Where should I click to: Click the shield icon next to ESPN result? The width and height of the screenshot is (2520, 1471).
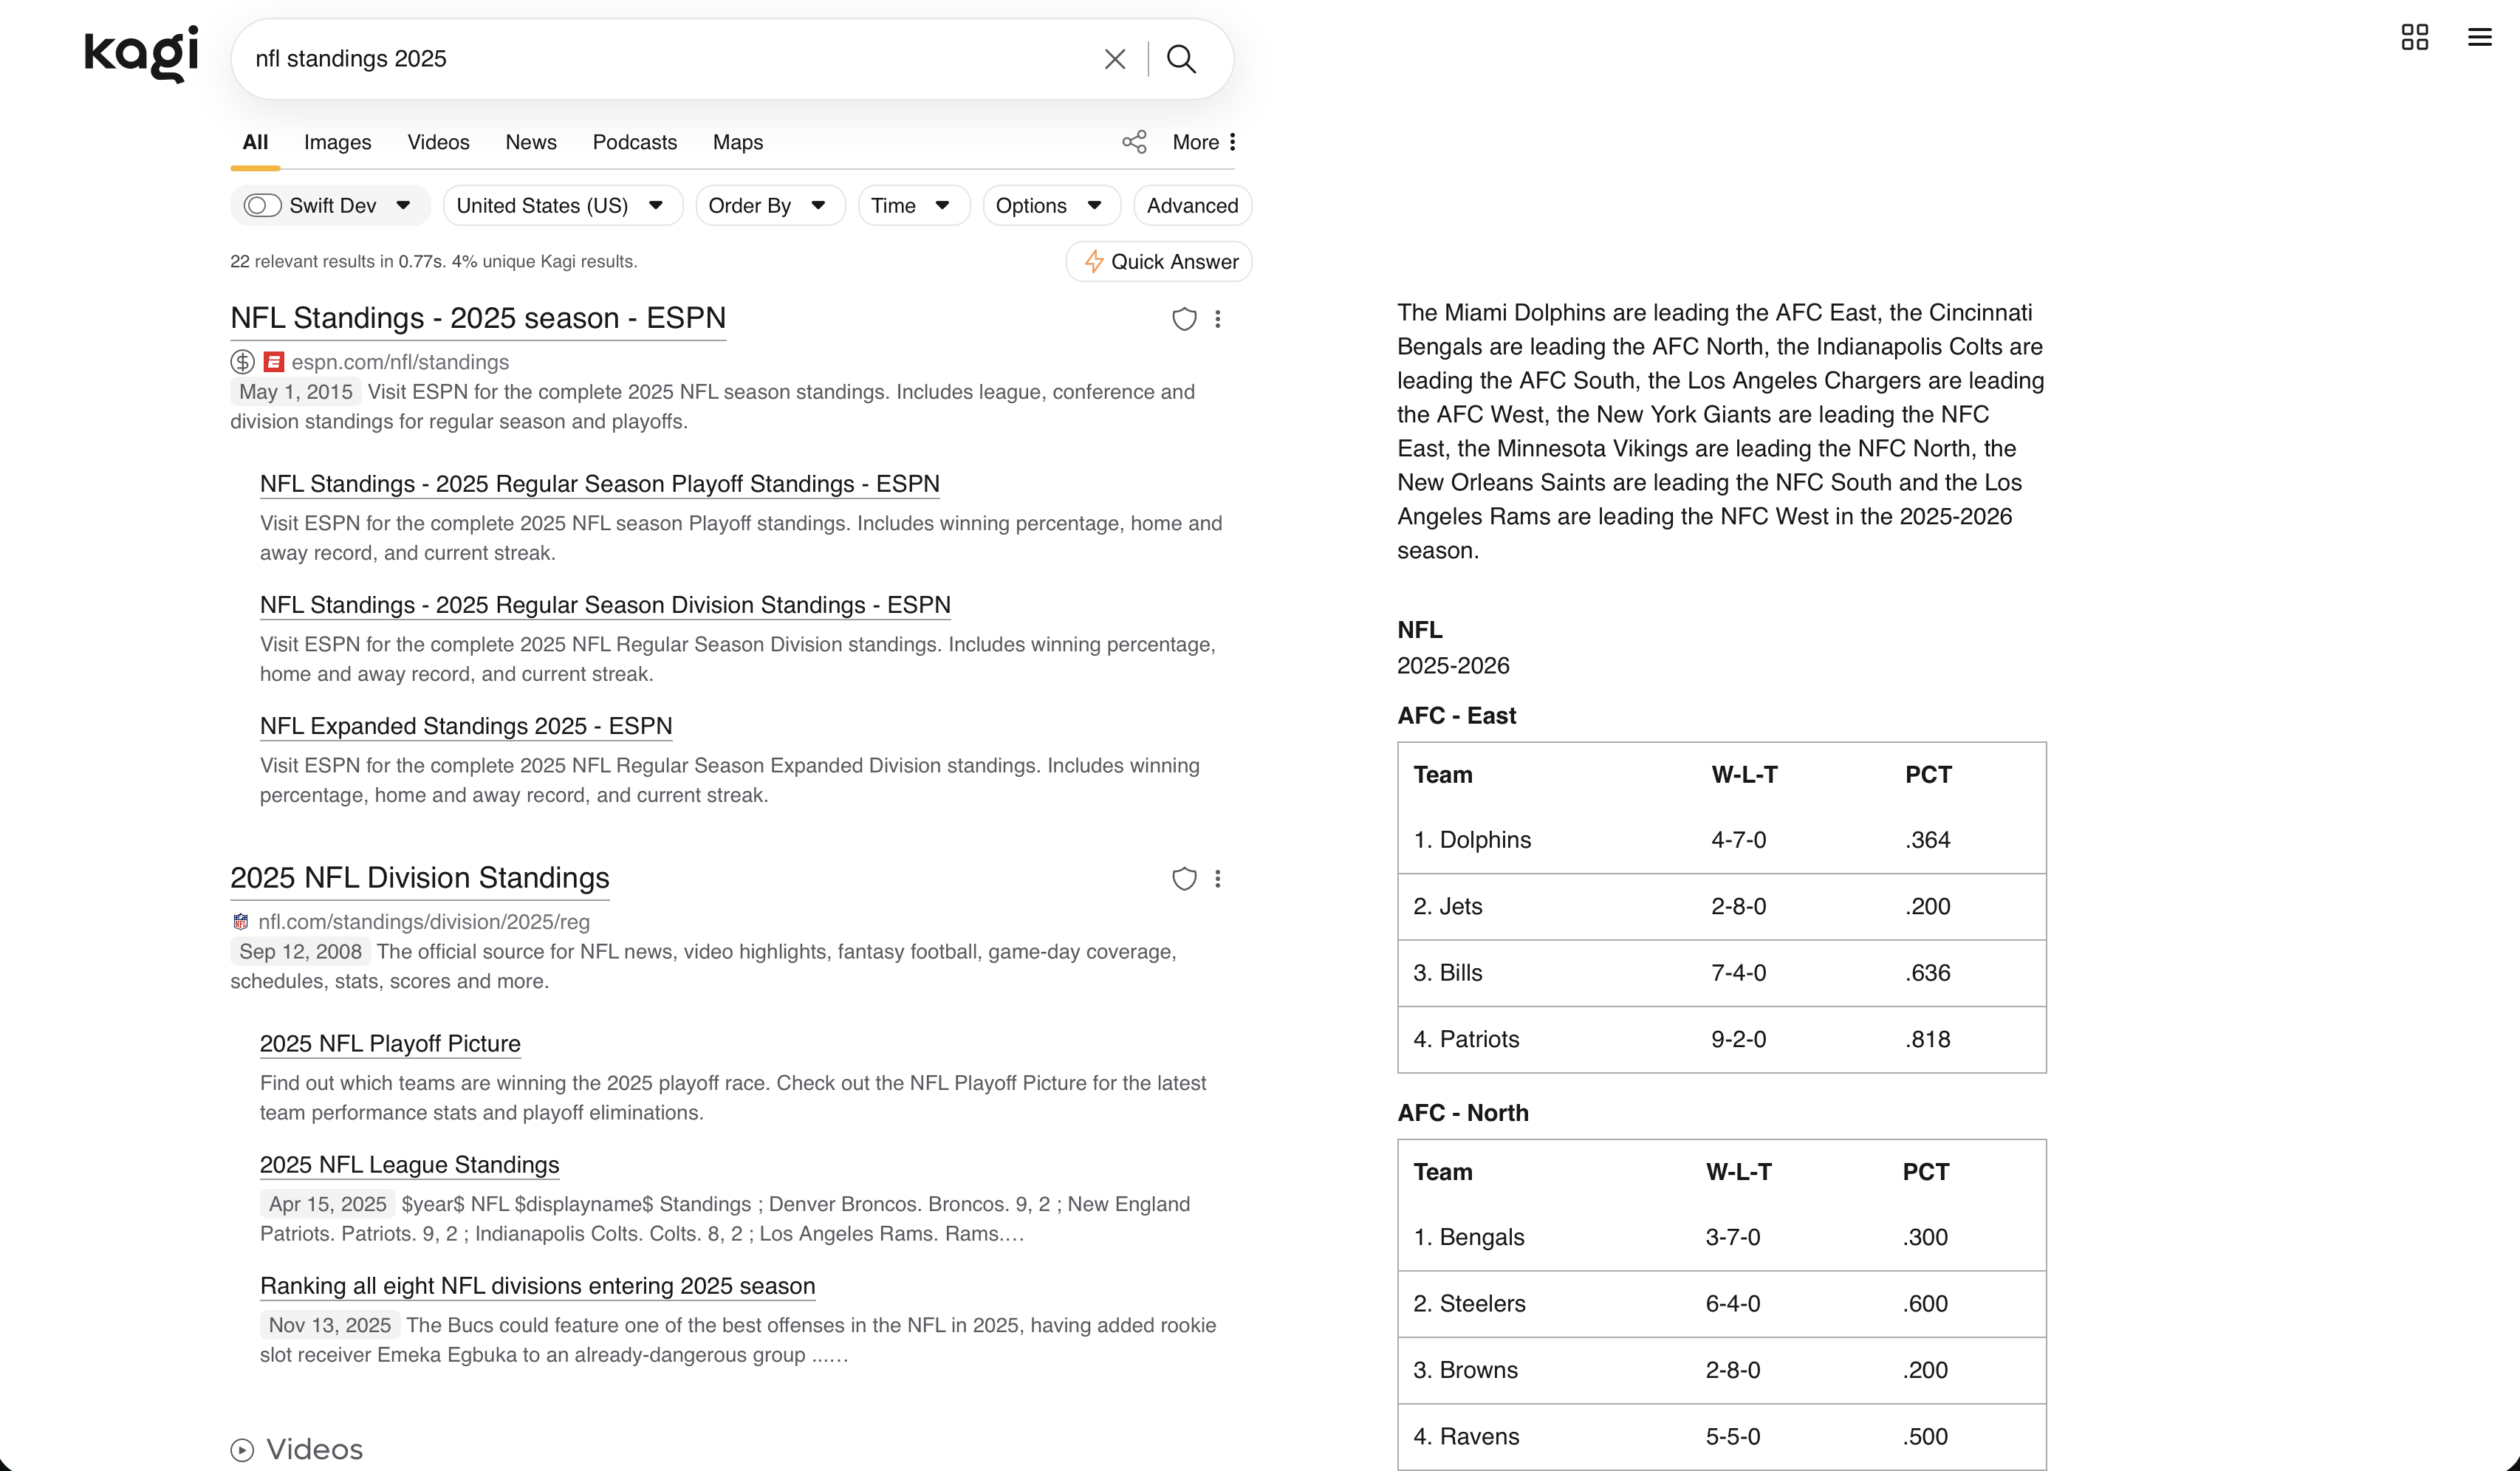(x=1184, y=319)
